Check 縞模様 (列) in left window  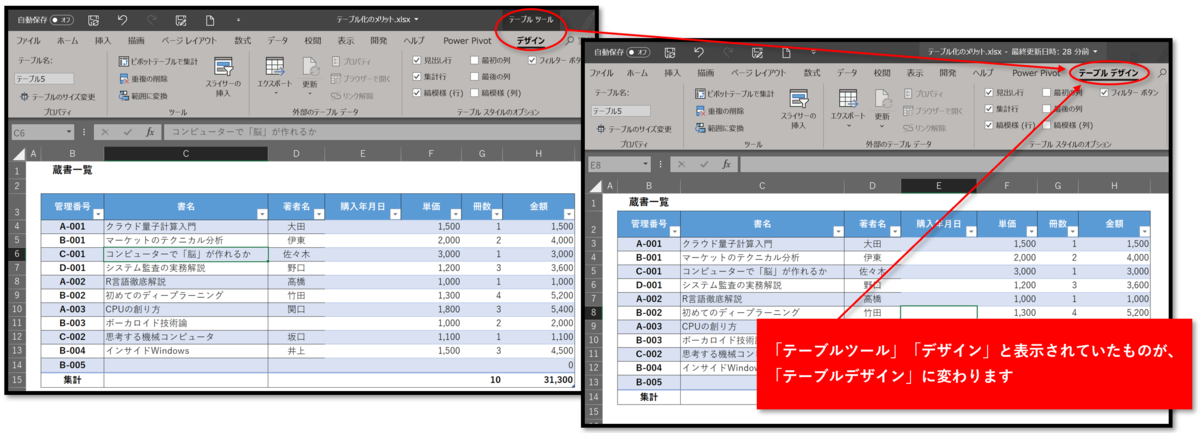pyautogui.click(x=473, y=93)
